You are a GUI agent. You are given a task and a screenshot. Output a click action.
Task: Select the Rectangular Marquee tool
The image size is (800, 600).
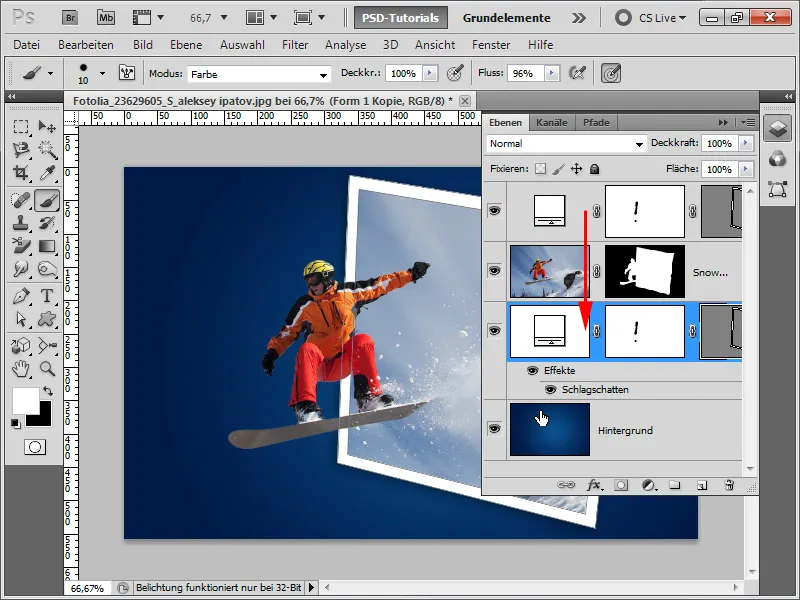(x=21, y=127)
